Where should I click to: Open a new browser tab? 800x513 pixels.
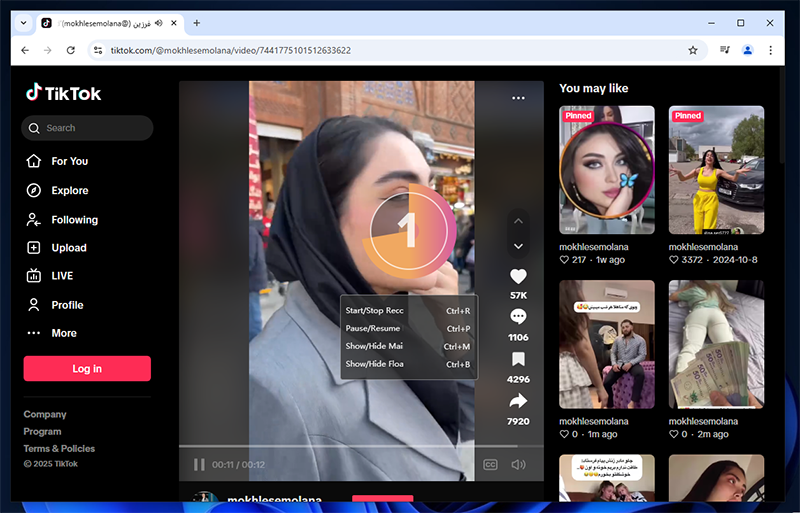pyautogui.click(x=196, y=23)
